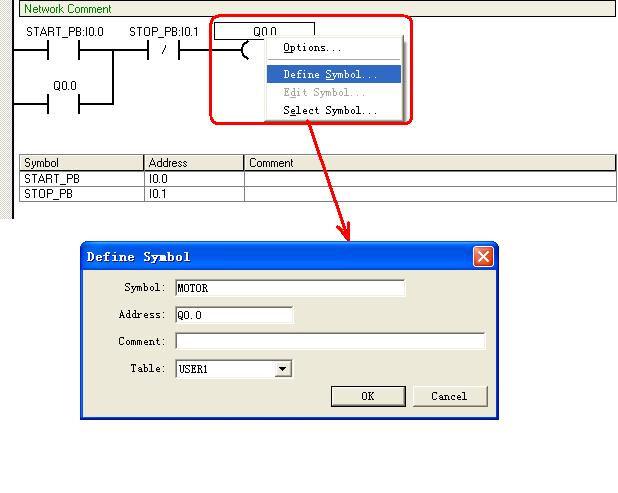Select the START_PB row in symbol table
The height and width of the screenshot is (493, 618).
click(81, 179)
